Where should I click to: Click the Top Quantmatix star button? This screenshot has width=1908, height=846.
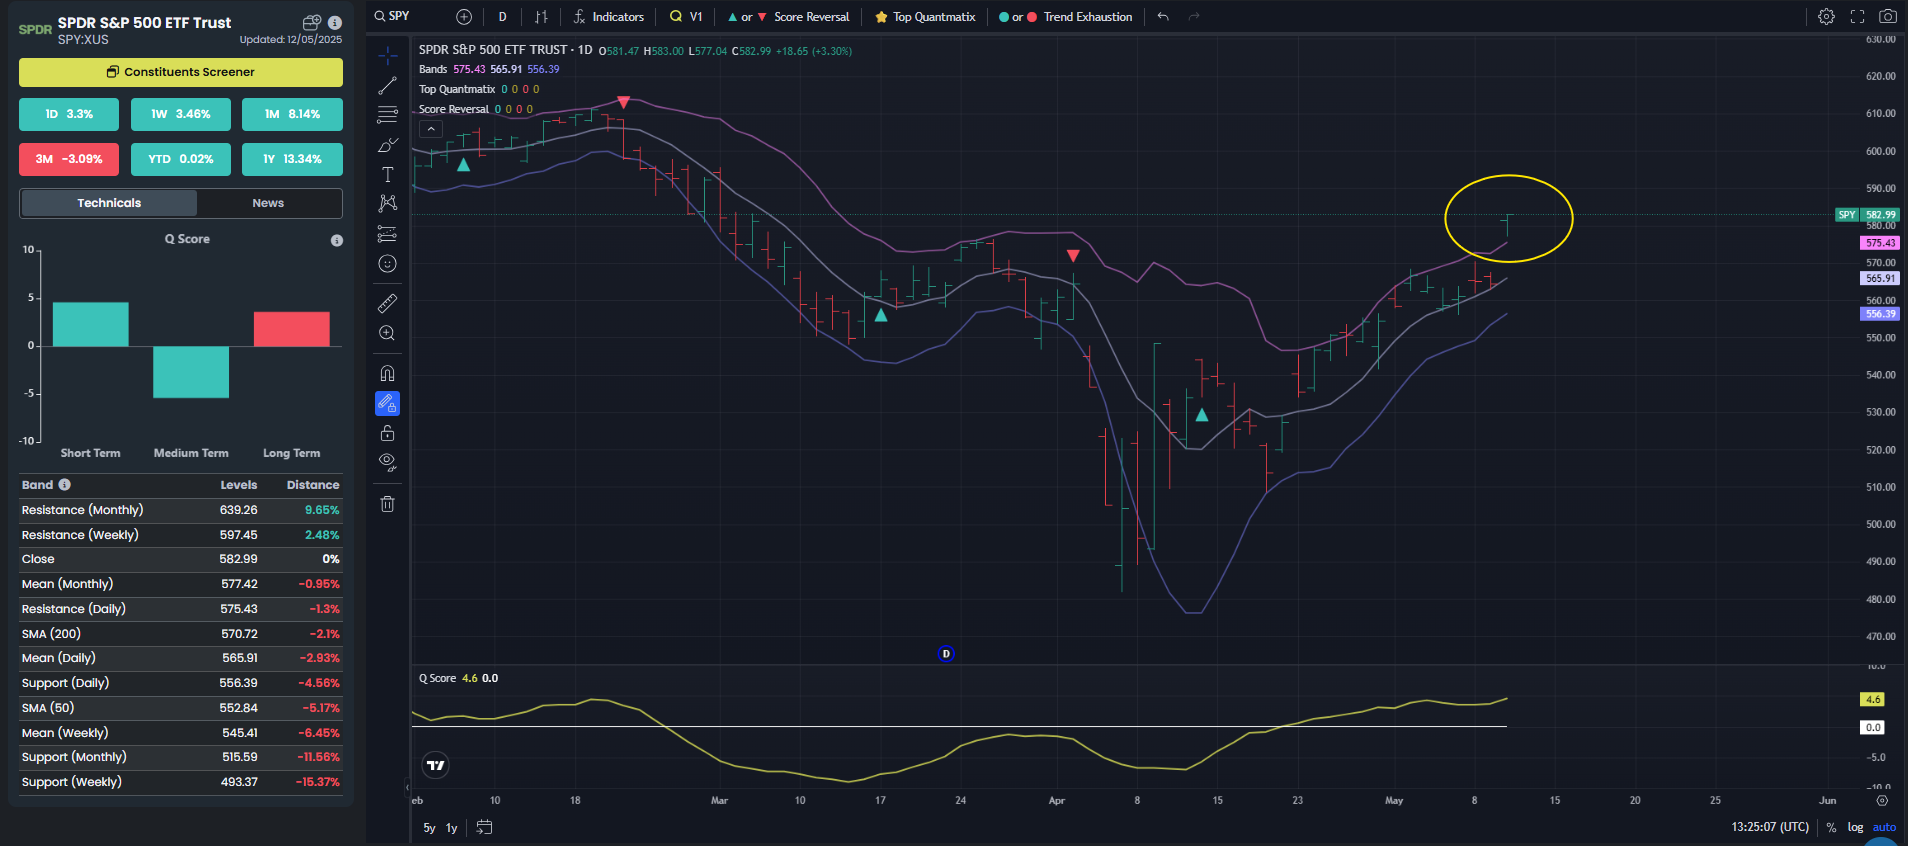[x=925, y=16]
